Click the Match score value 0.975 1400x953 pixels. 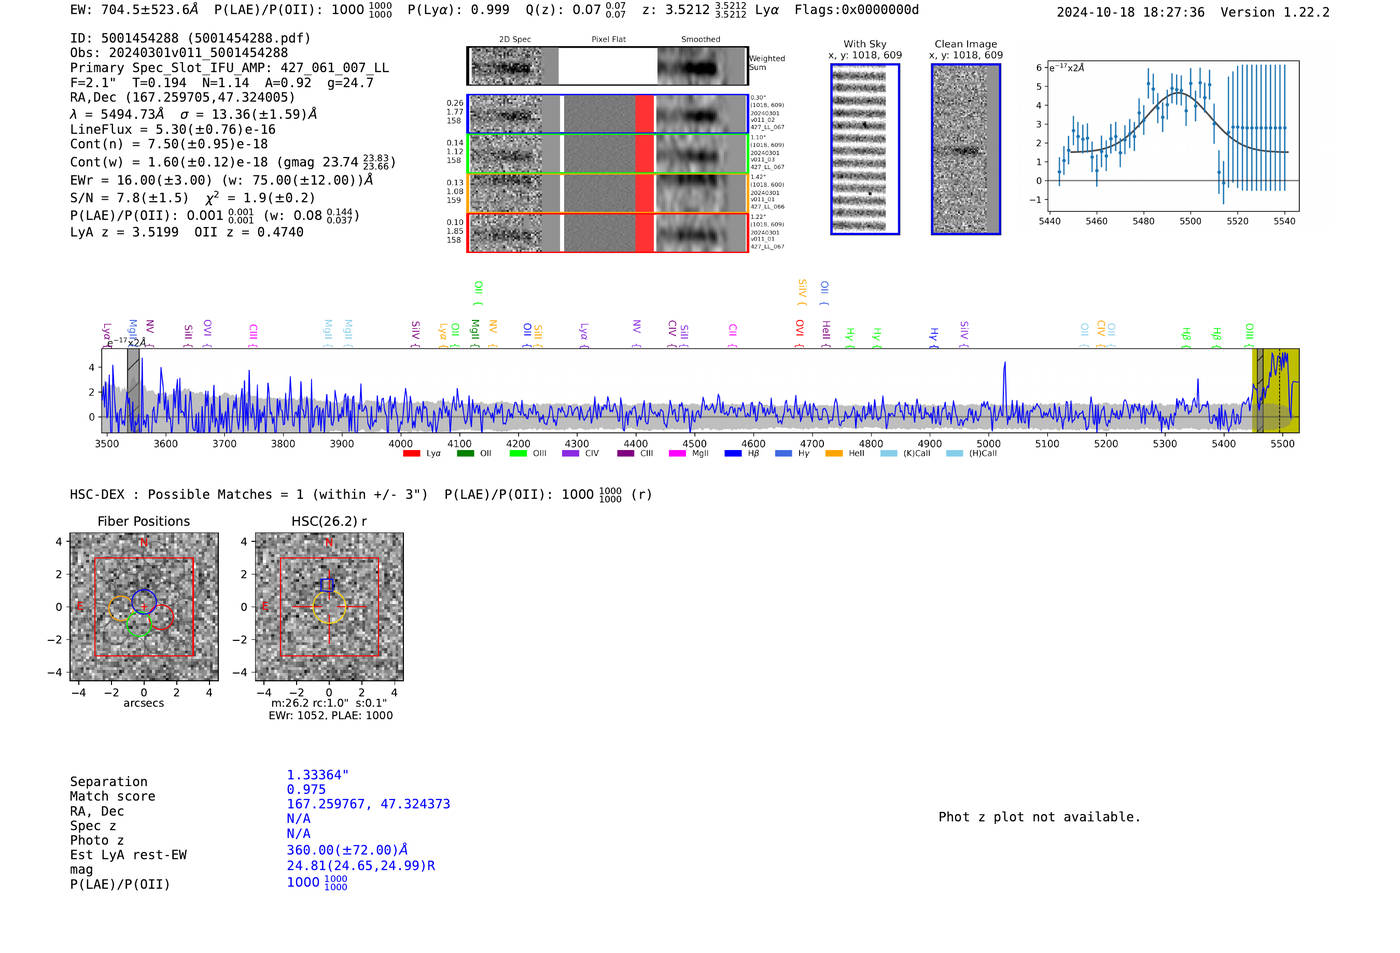click(x=306, y=789)
